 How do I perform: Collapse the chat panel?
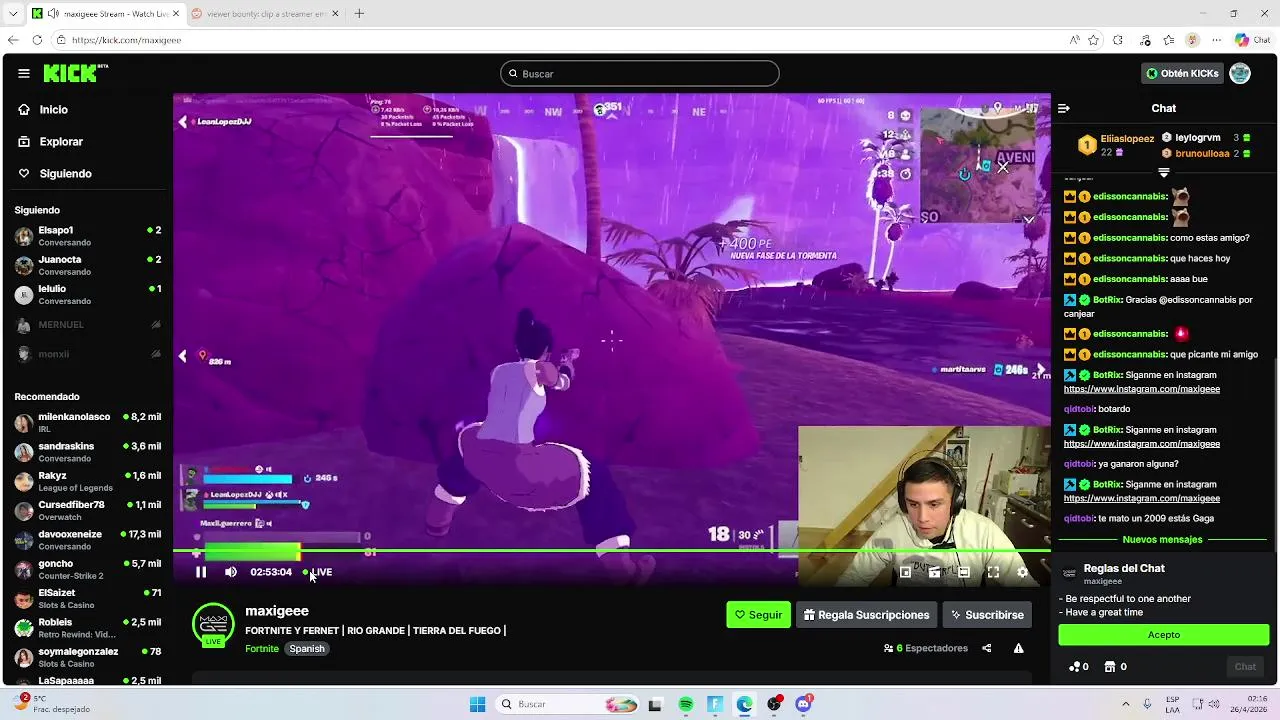(1064, 108)
